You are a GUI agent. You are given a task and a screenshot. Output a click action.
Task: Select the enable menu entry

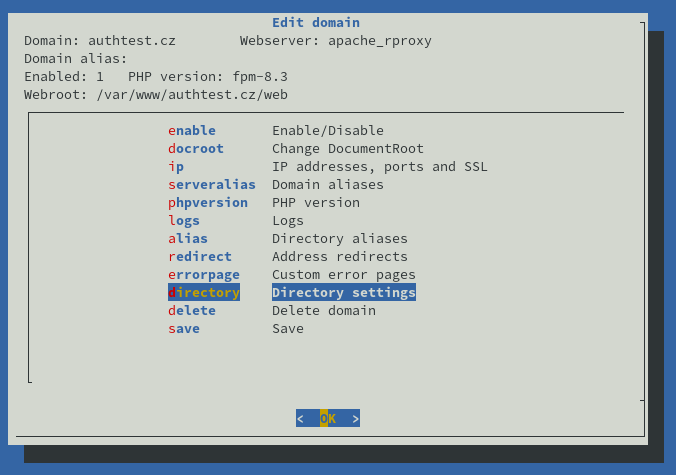pos(192,131)
